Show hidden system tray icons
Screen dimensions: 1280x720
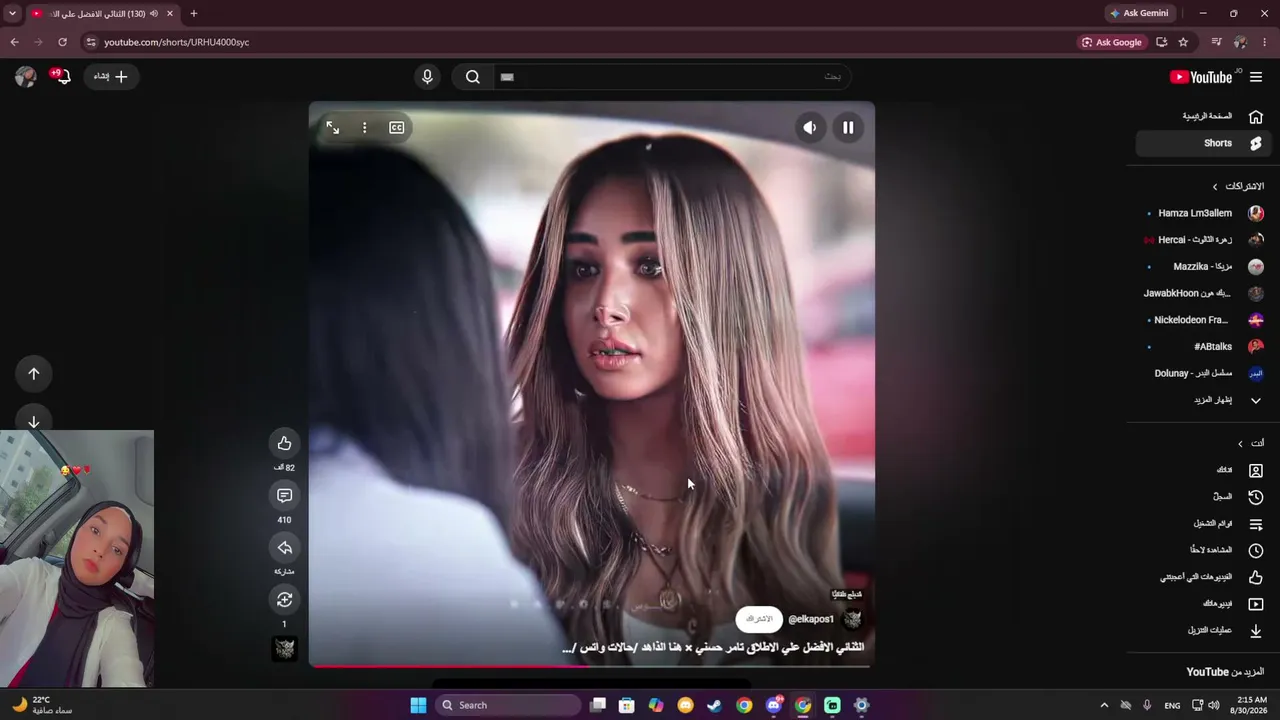coord(1104,705)
